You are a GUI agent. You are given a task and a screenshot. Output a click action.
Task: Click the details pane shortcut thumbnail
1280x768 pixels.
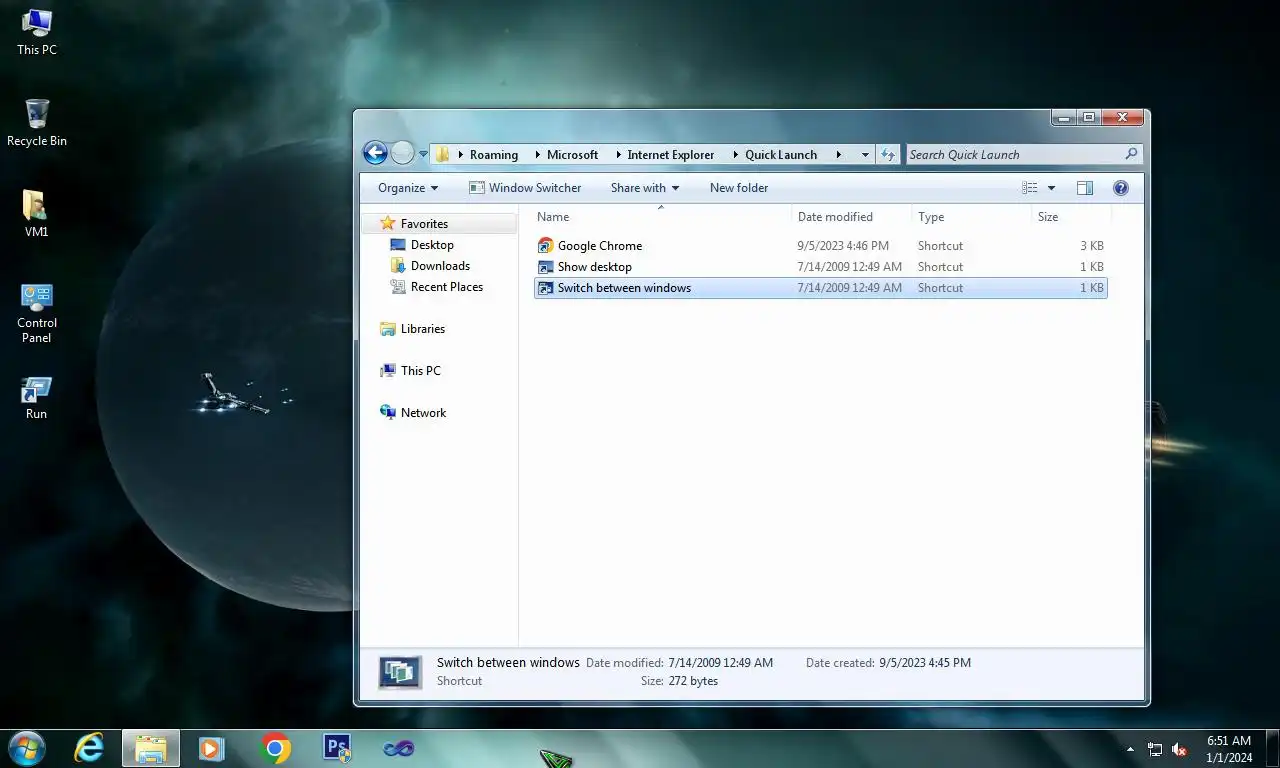(400, 672)
